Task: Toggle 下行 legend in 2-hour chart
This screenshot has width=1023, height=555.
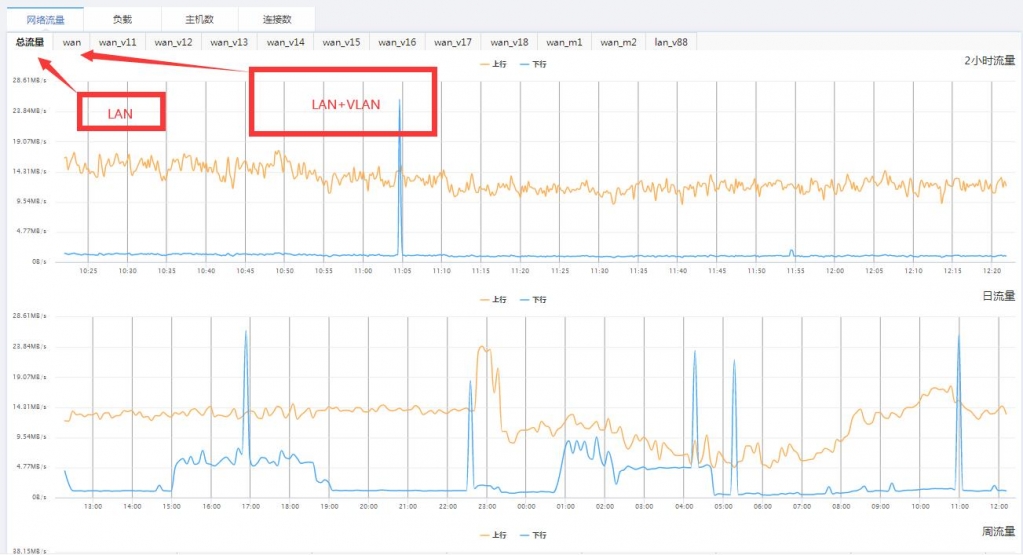Action: 534,63
